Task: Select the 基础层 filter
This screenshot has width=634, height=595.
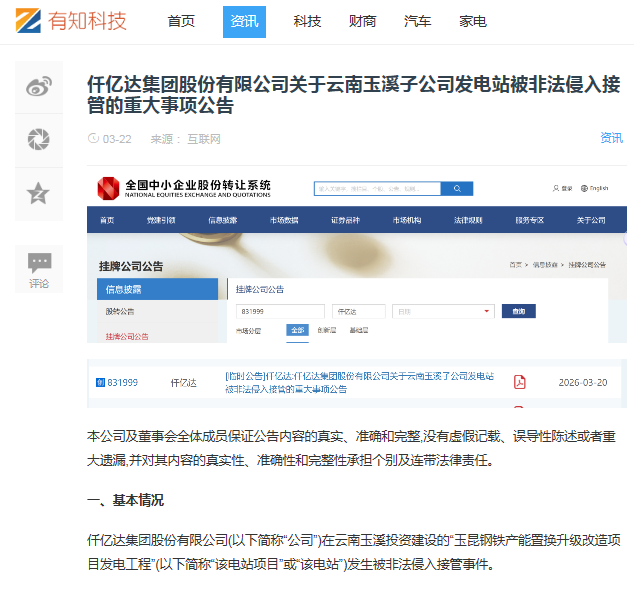Action: pyautogui.click(x=359, y=330)
